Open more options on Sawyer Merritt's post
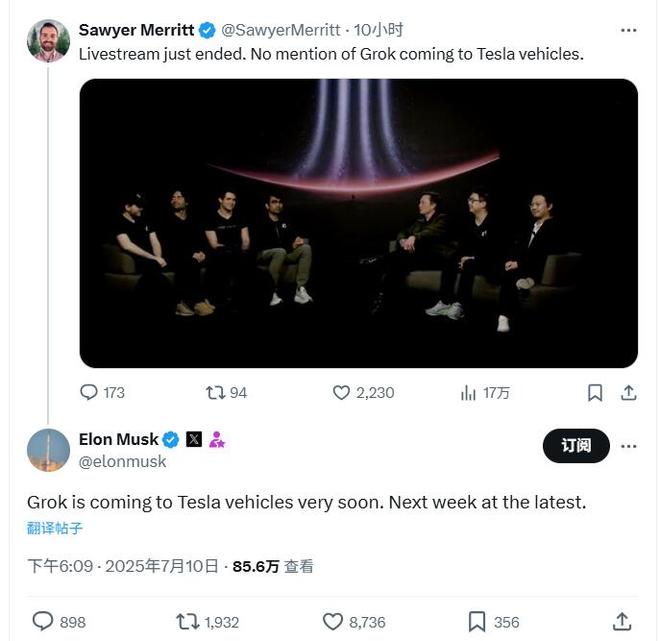The image size is (660, 641). click(628, 30)
